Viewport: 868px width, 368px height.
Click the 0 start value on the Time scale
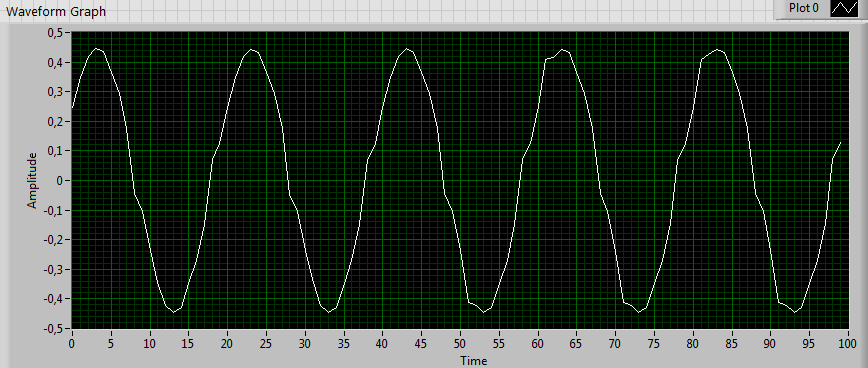tap(71, 344)
